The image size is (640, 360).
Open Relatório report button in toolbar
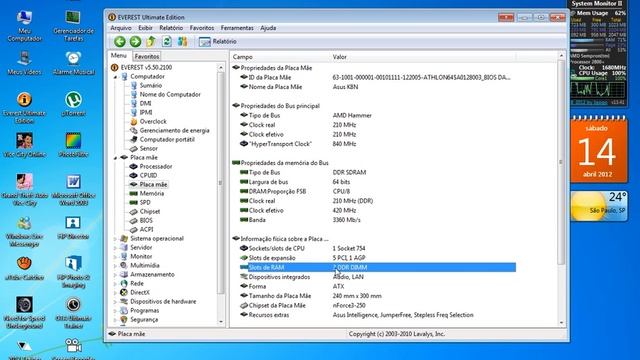pyautogui.click(x=218, y=42)
